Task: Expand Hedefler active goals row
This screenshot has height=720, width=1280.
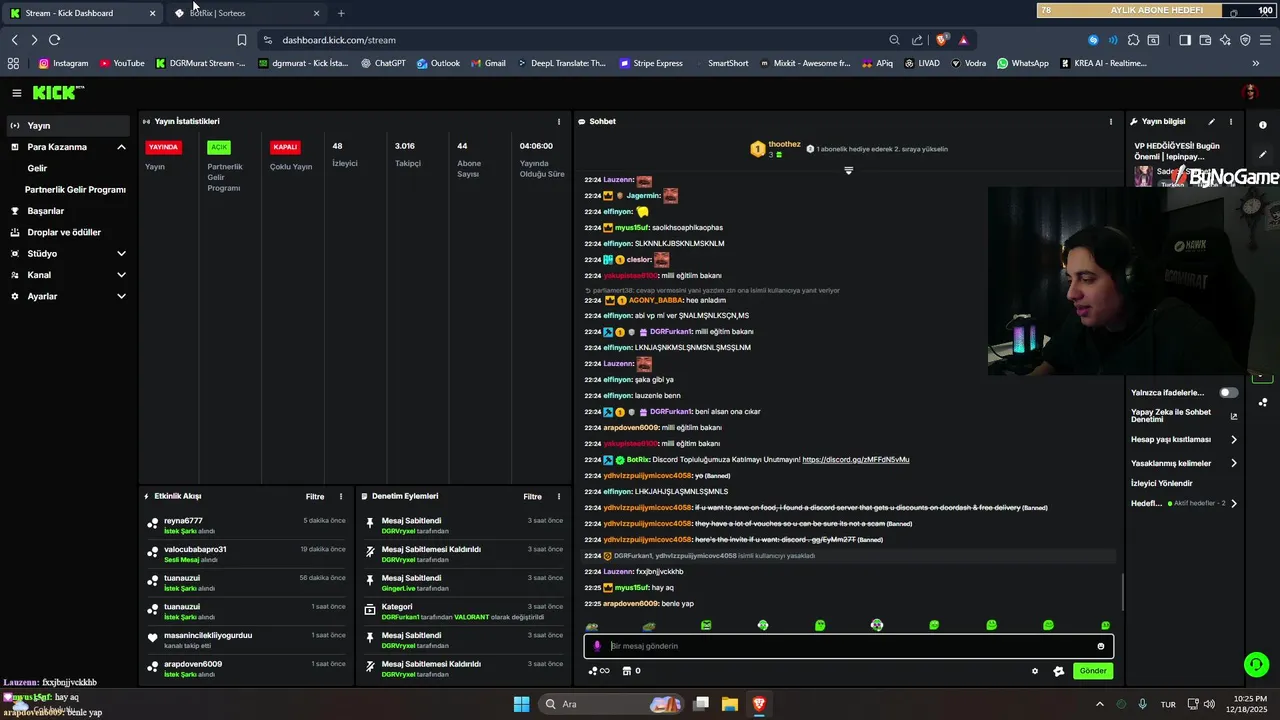Action: coord(1233,503)
